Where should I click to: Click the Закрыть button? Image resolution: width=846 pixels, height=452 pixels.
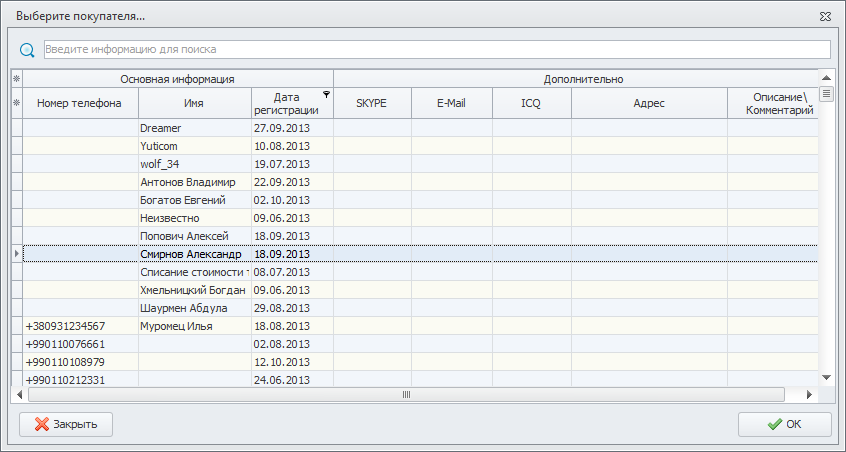(x=66, y=424)
